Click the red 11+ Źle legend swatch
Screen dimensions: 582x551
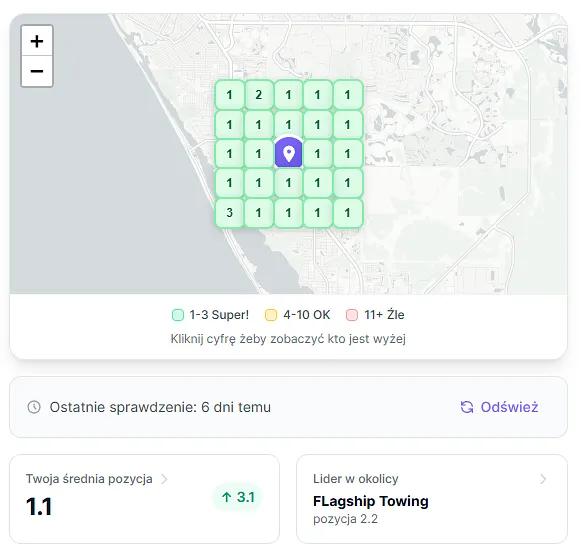[x=352, y=315]
